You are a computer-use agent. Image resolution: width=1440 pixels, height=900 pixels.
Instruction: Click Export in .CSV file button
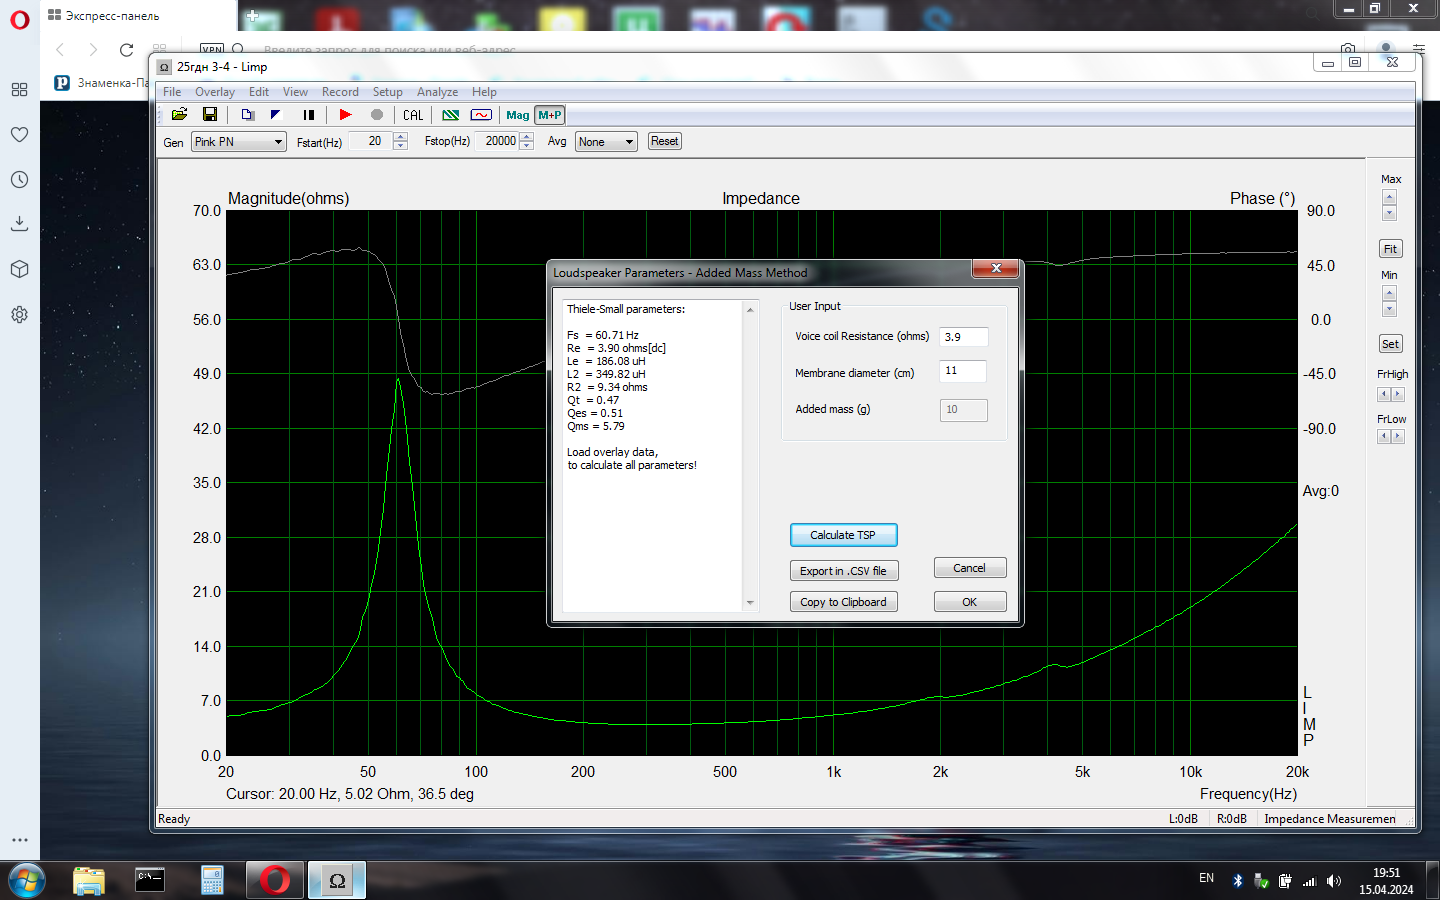coord(843,571)
